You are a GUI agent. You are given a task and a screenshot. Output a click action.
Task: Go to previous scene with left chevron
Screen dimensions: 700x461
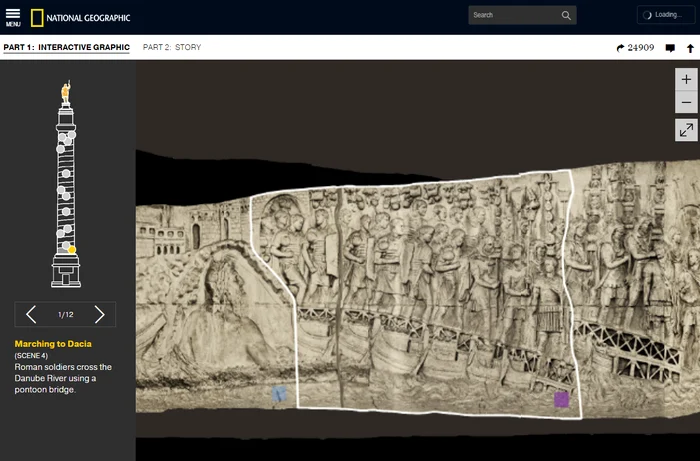coord(31,315)
